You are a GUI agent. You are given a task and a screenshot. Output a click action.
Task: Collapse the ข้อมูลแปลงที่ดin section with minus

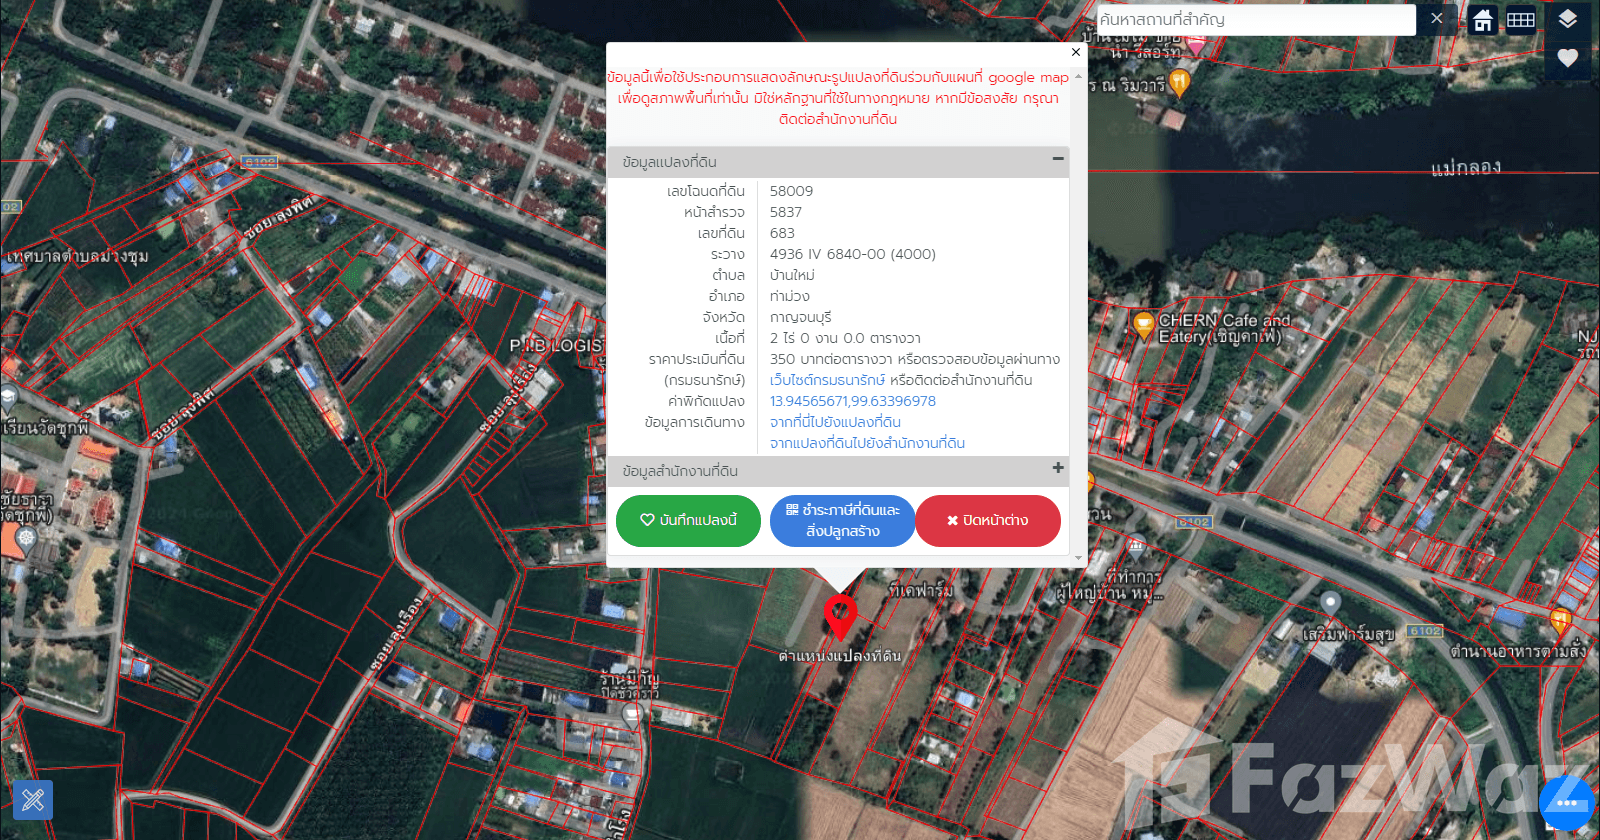[1057, 159]
